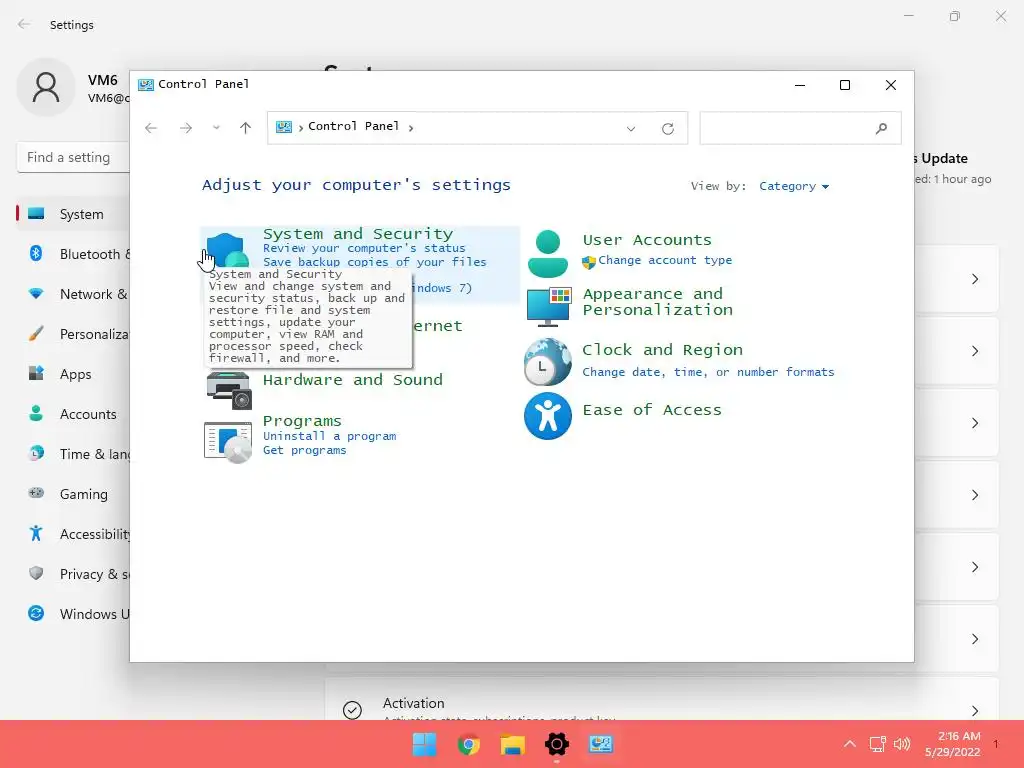
Task: Click the Control Panel address bar icon
Action: tap(283, 127)
